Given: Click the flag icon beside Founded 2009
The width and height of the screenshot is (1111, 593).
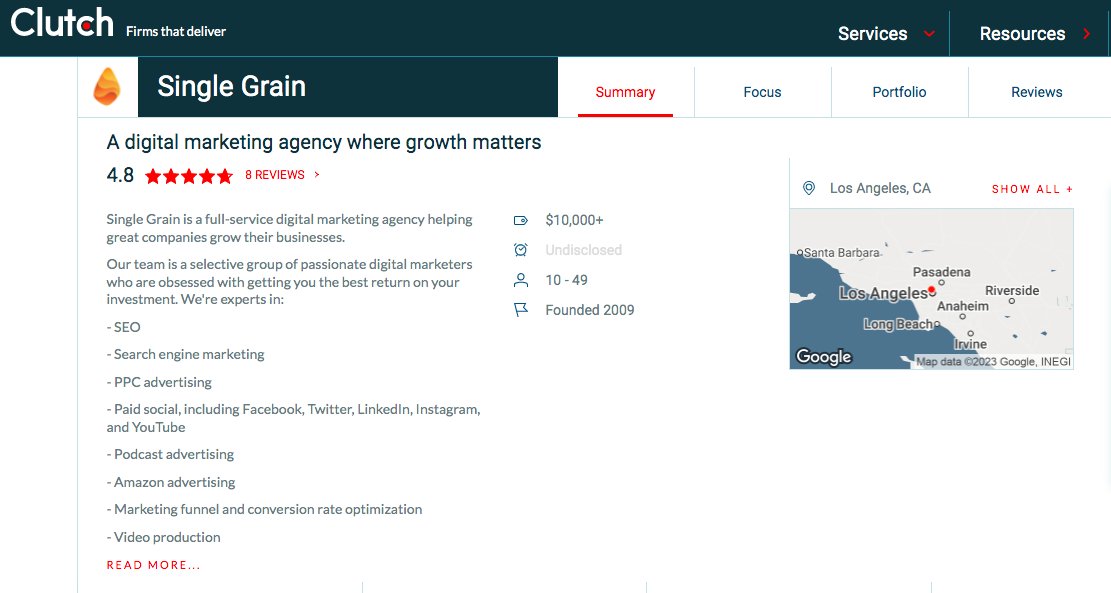Looking at the screenshot, I should click(x=520, y=310).
